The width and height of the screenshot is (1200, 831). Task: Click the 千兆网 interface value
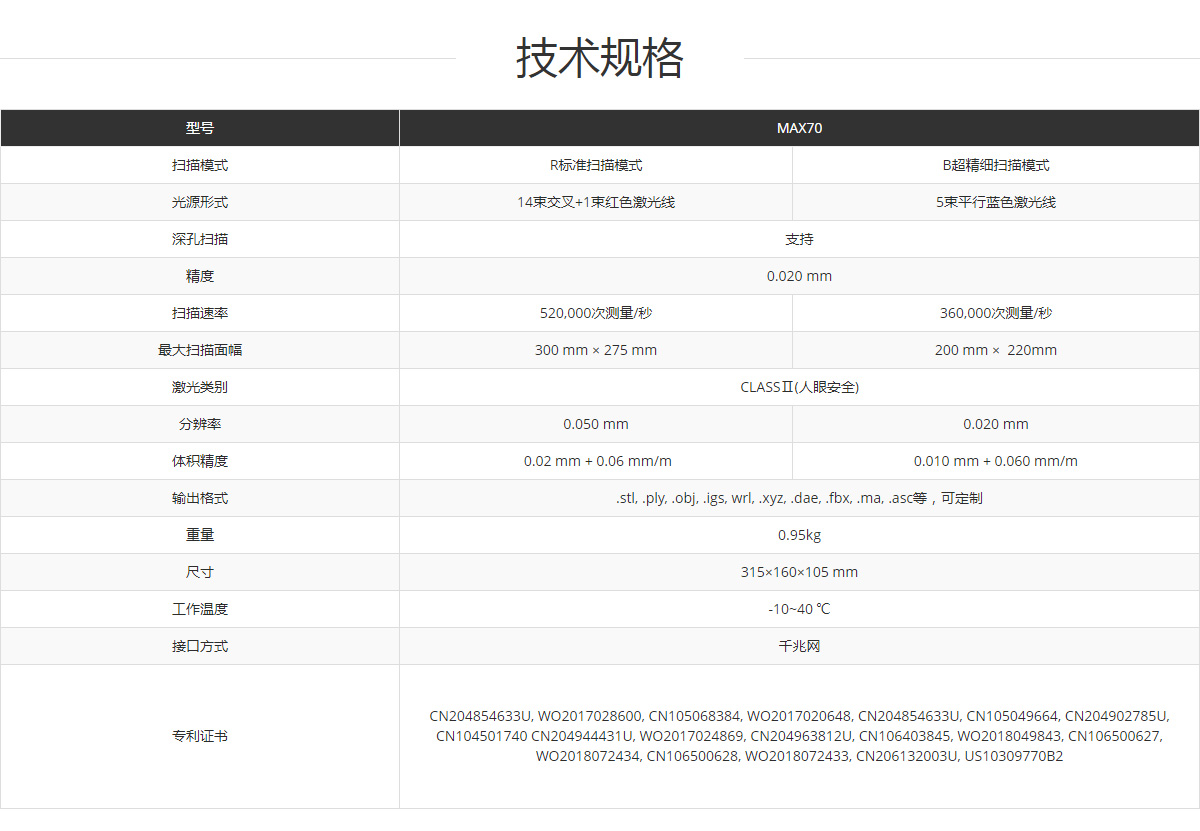(x=799, y=646)
